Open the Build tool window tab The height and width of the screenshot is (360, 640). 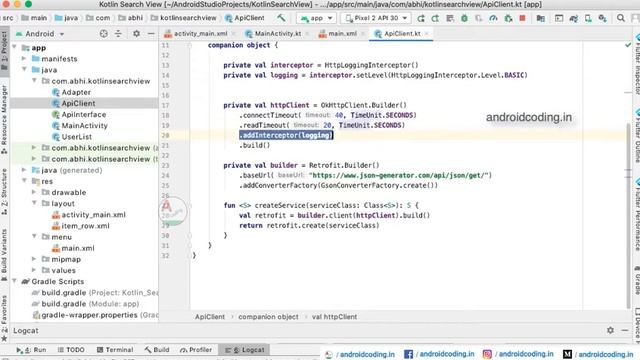tap(157, 350)
